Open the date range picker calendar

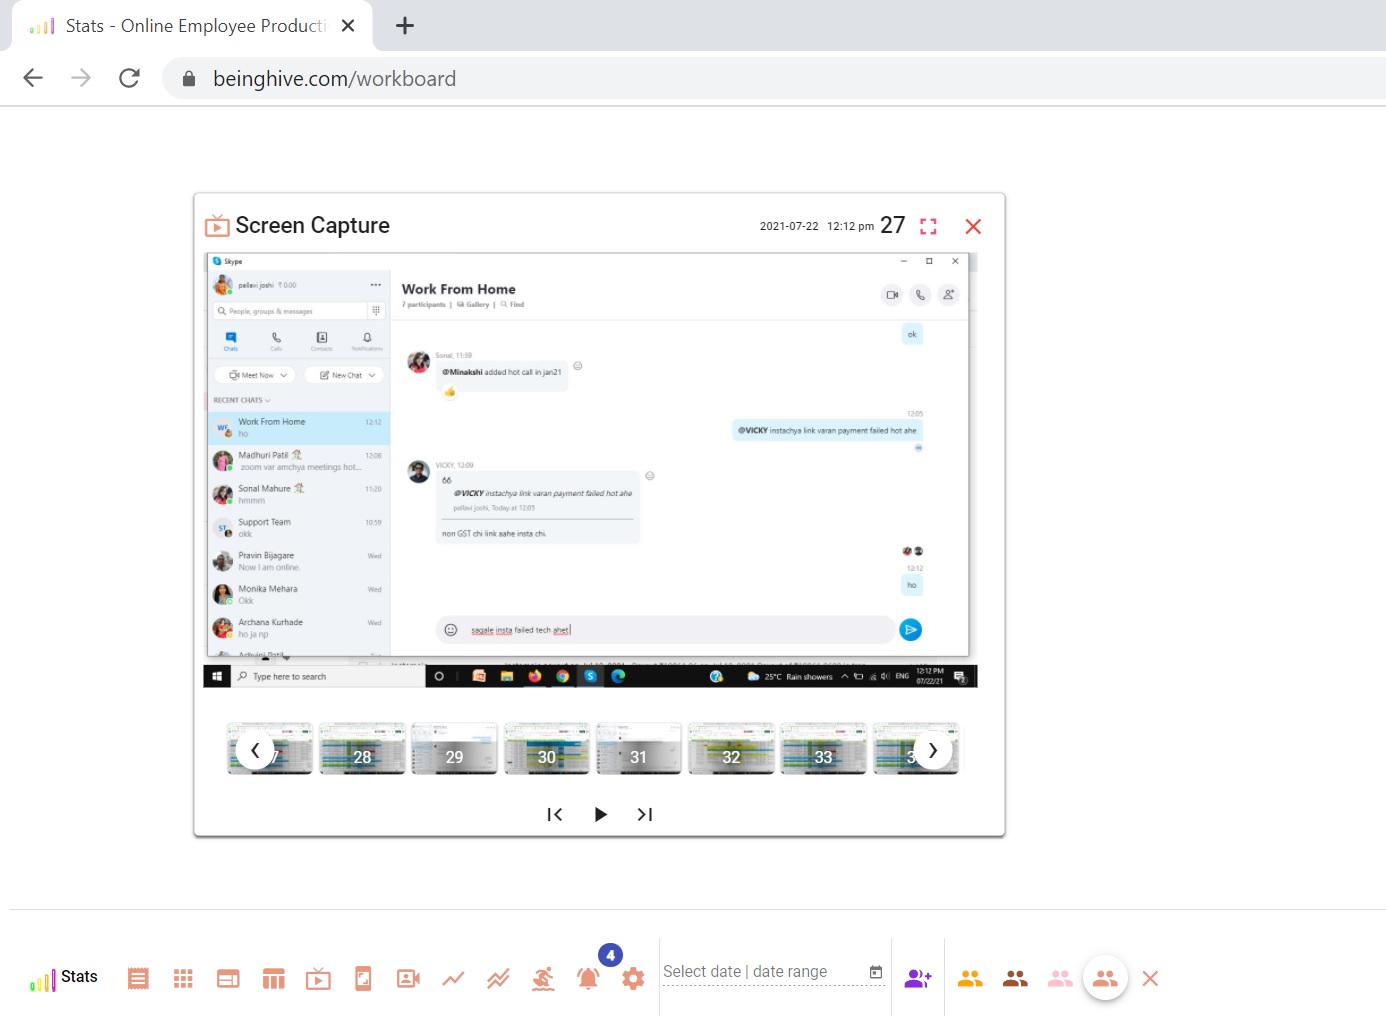875,970
